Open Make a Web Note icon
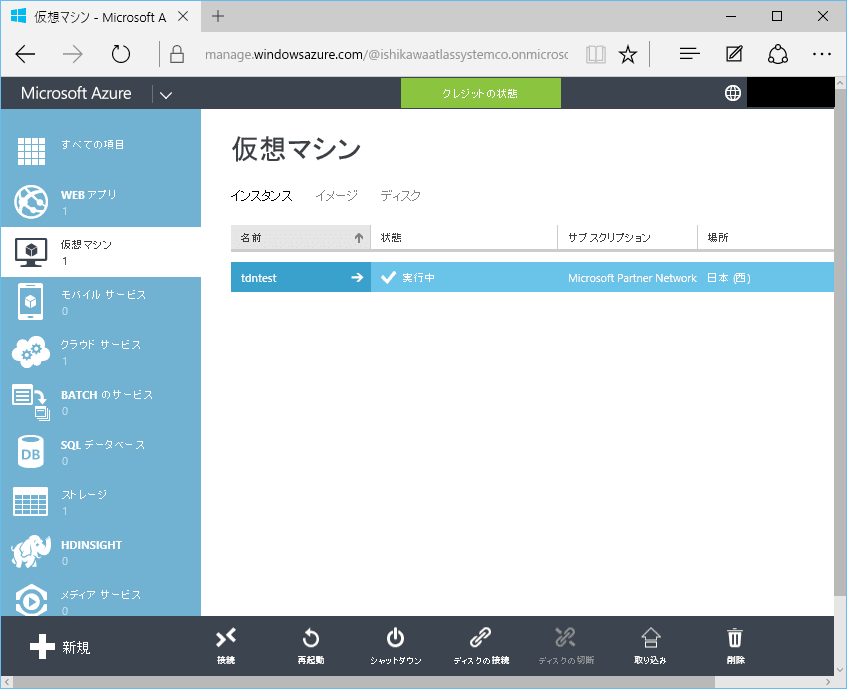The image size is (847, 689). click(x=734, y=54)
